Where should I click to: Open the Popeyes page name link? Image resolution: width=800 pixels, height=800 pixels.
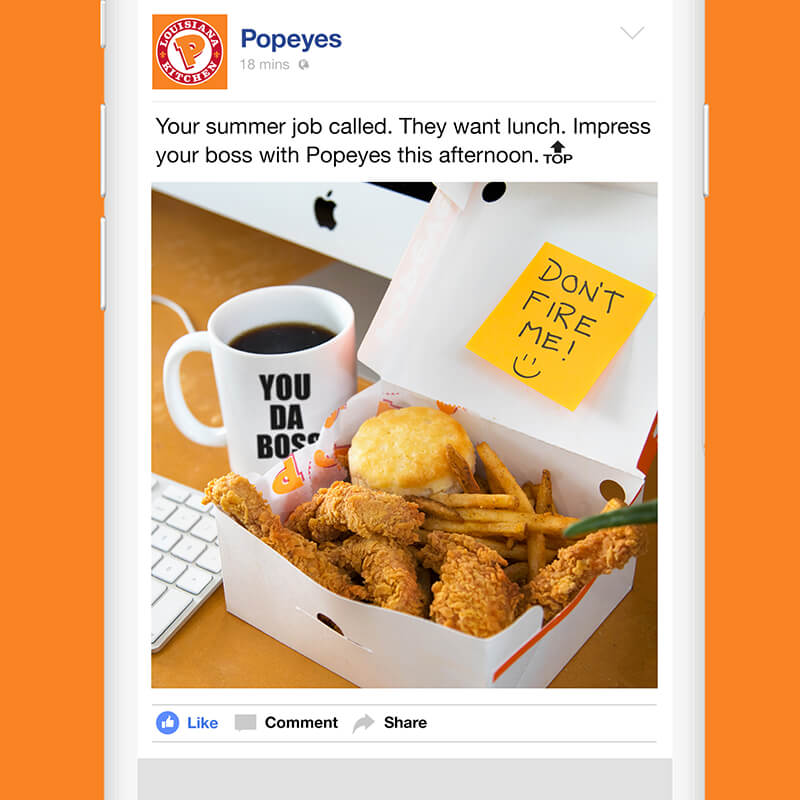click(x=291, y=39)
